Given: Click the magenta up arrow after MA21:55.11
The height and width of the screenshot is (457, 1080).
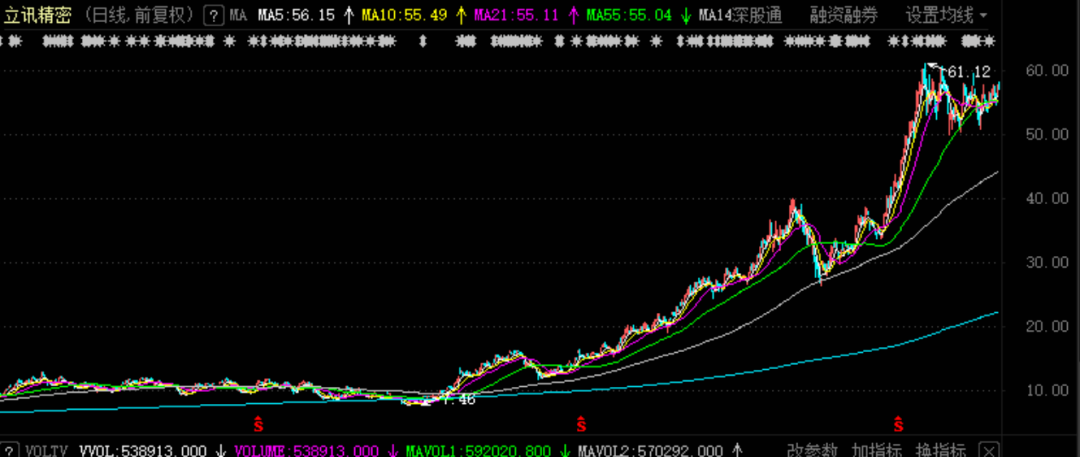Looking at the screenshot, I should [573, 14].
